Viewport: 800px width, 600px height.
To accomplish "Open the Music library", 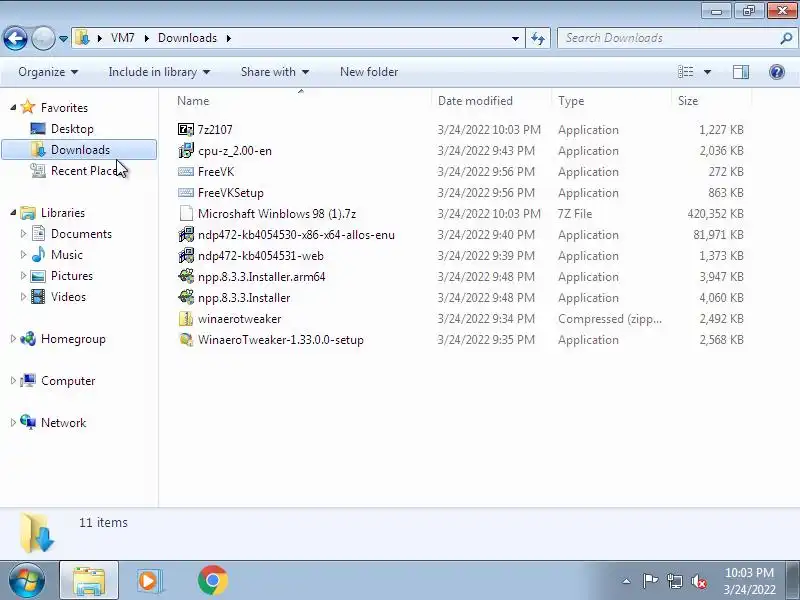I will (x=66, y=255).
